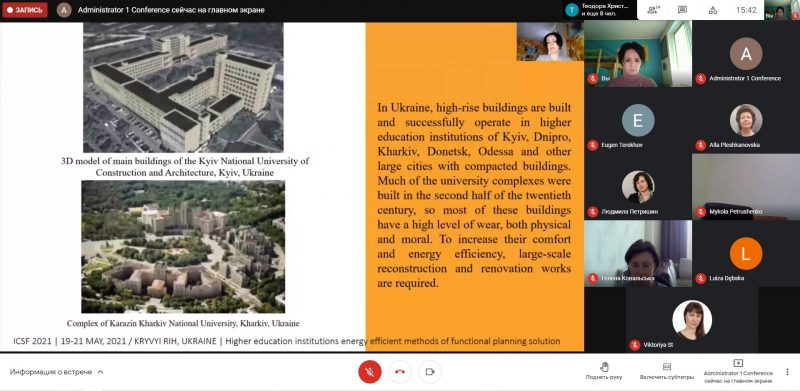The width and height of the screenshot is (800, 391).
Task: Click muted mic icon beside Mykola Petrushenko
Action: point(701,211)
